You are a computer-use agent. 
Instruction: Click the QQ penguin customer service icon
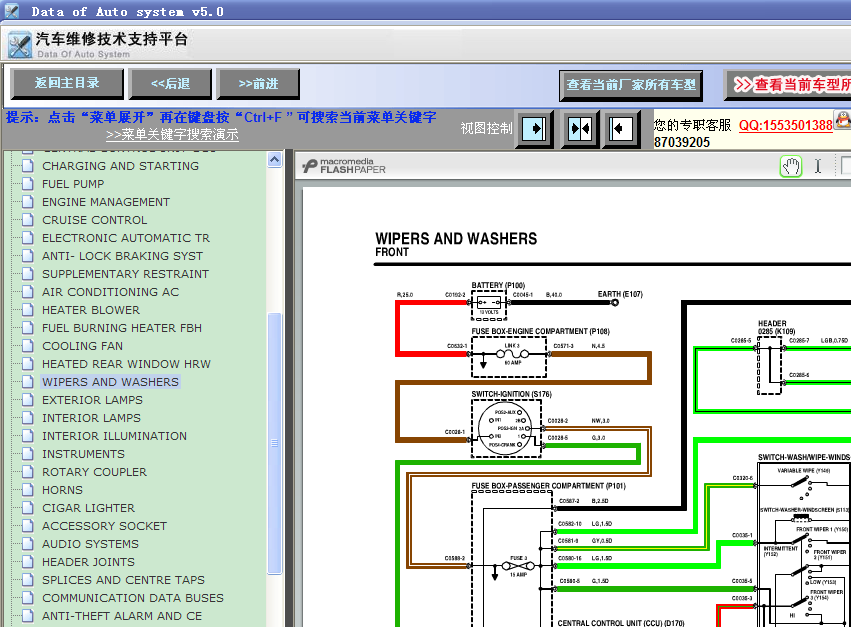pos(843,120)
